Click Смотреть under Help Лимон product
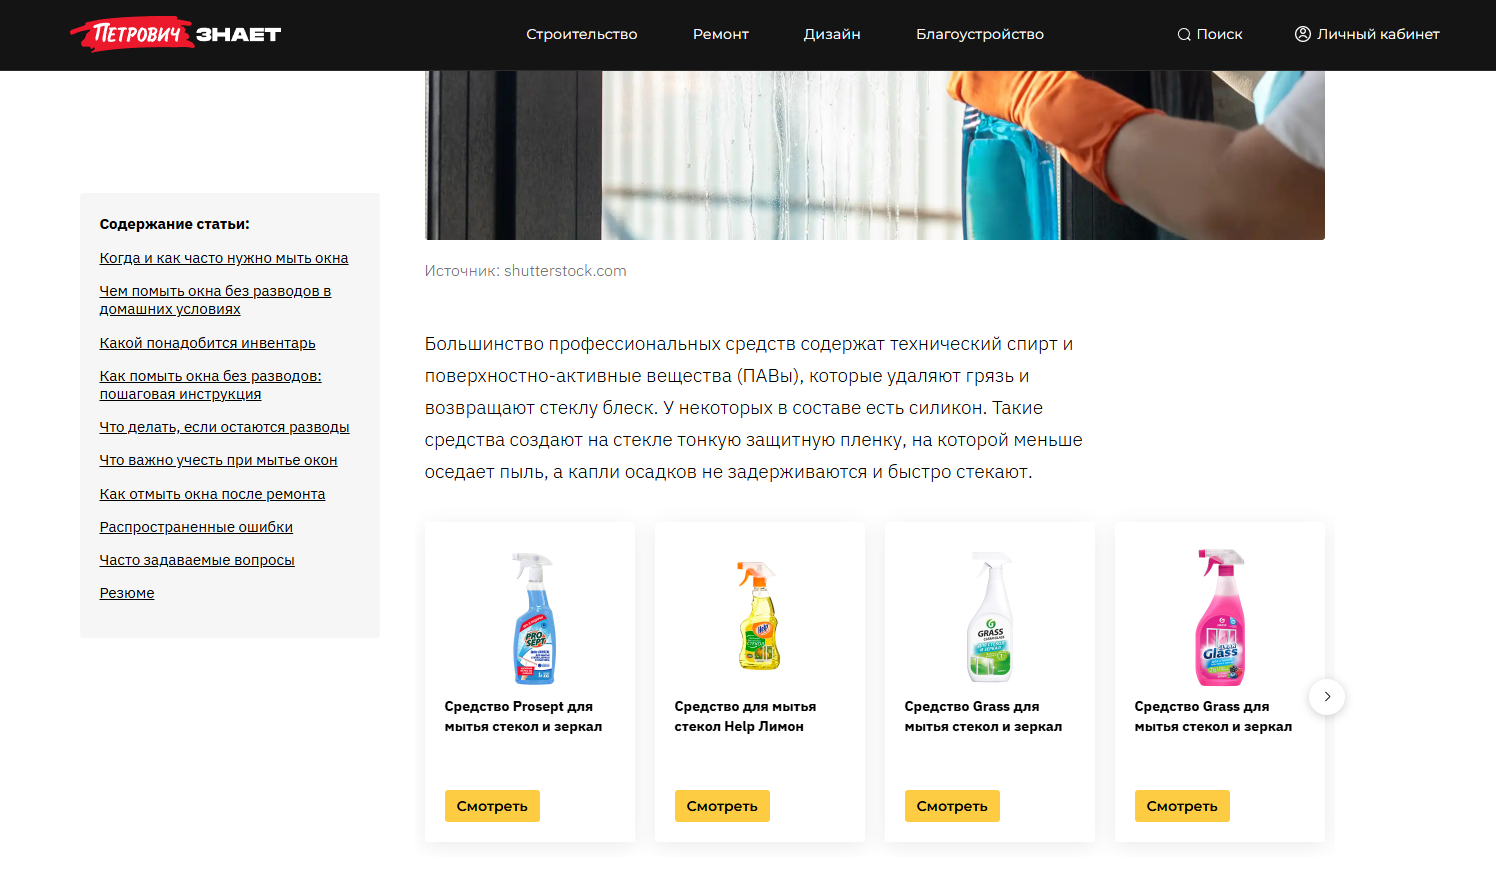This screenshot has height=892, width=1496. tap(722, 806)
